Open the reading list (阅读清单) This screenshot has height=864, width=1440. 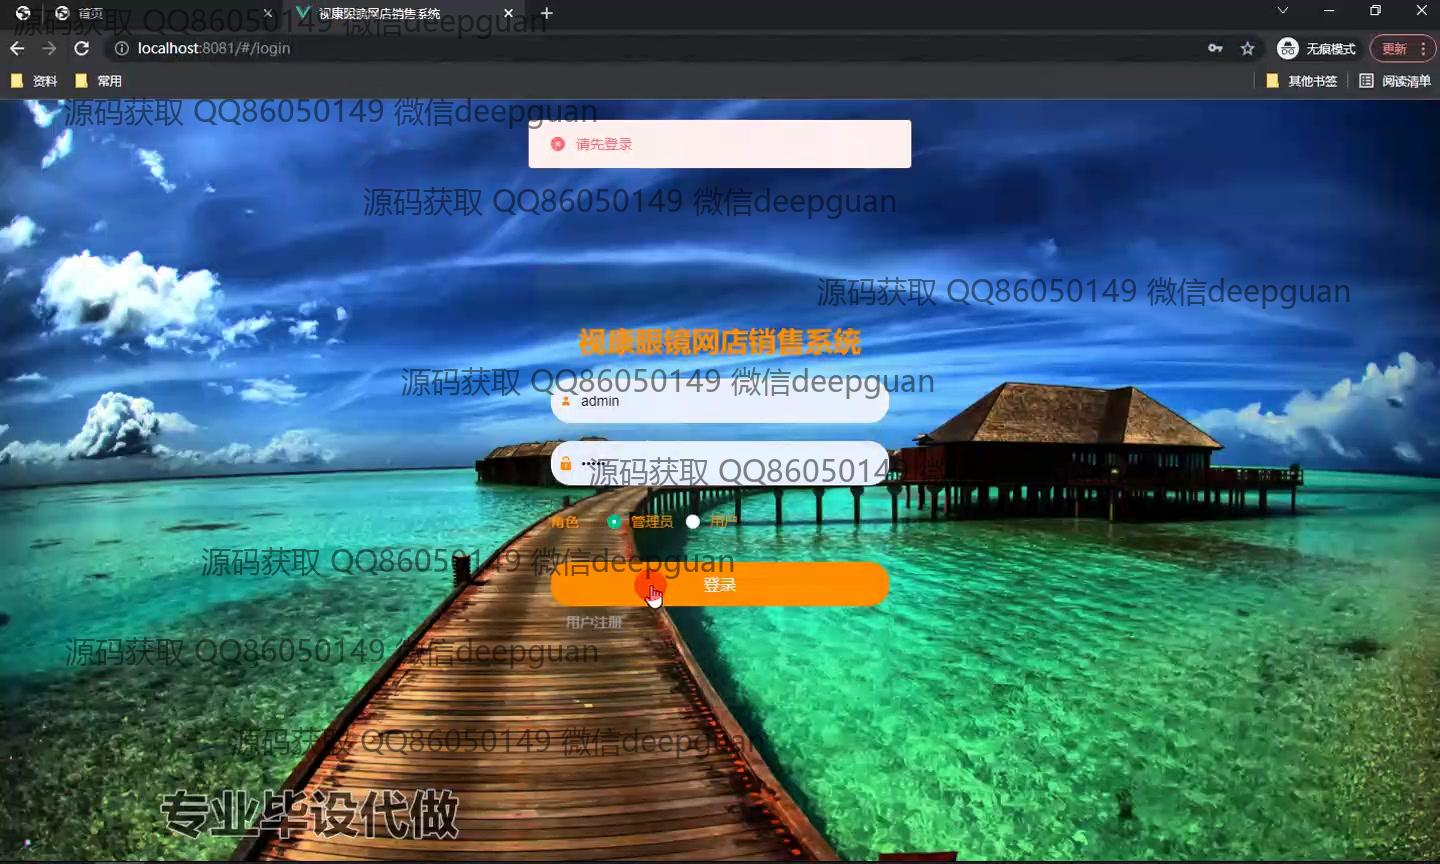click(x=1395, y=81)
